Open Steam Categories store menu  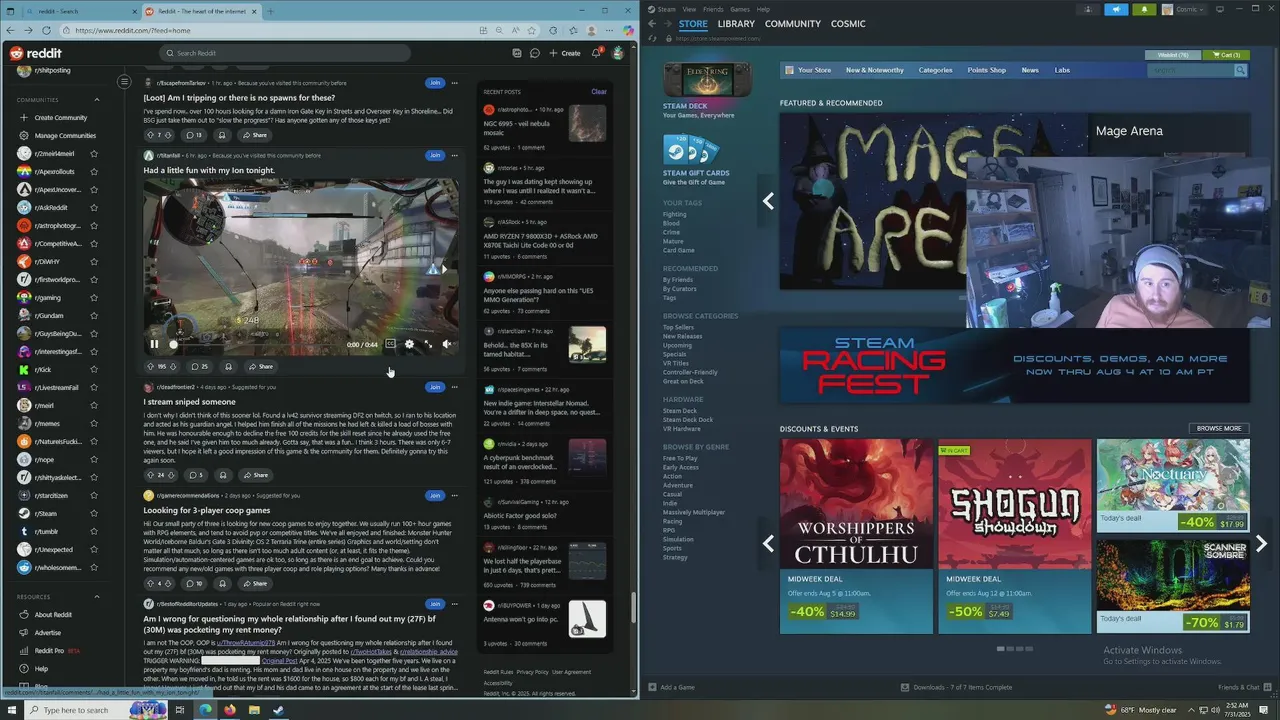pos(935,70)
